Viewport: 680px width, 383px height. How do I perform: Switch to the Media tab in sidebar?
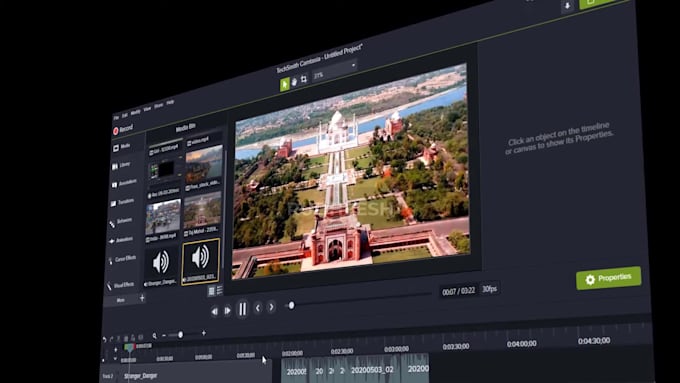[x=122, y=147]
